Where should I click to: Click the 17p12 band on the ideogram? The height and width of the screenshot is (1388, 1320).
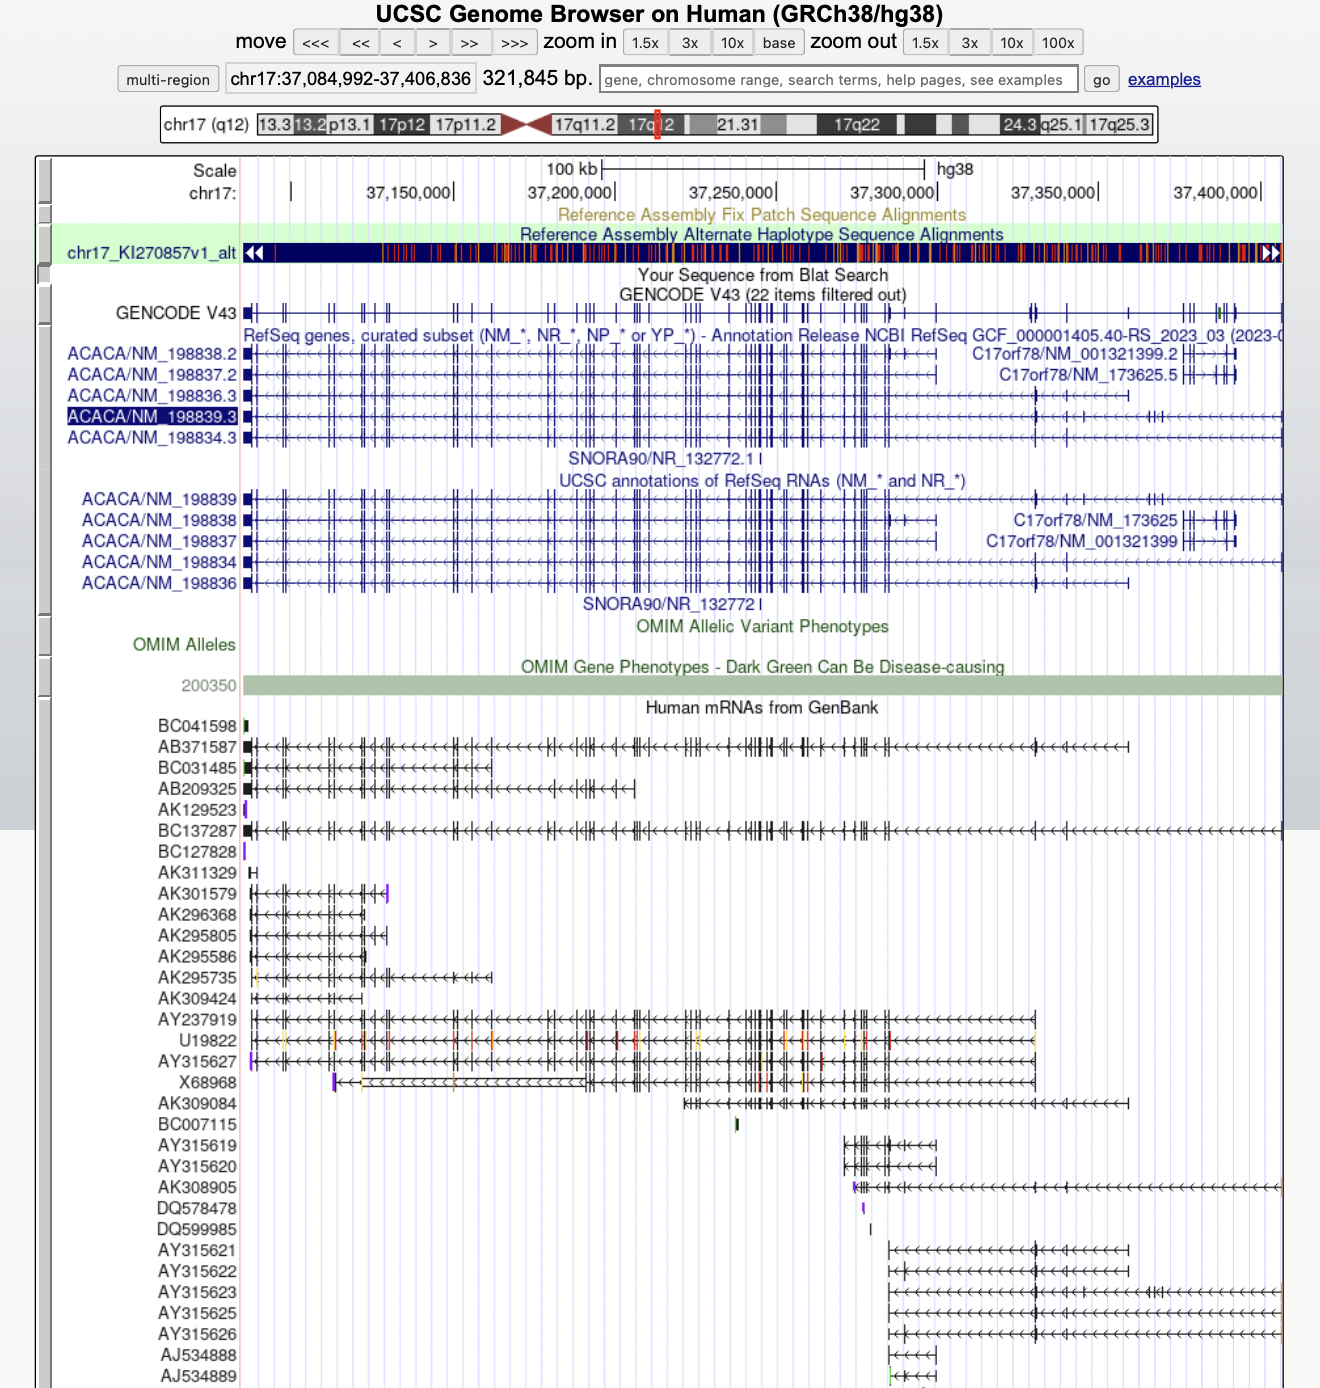click(402, 124)
